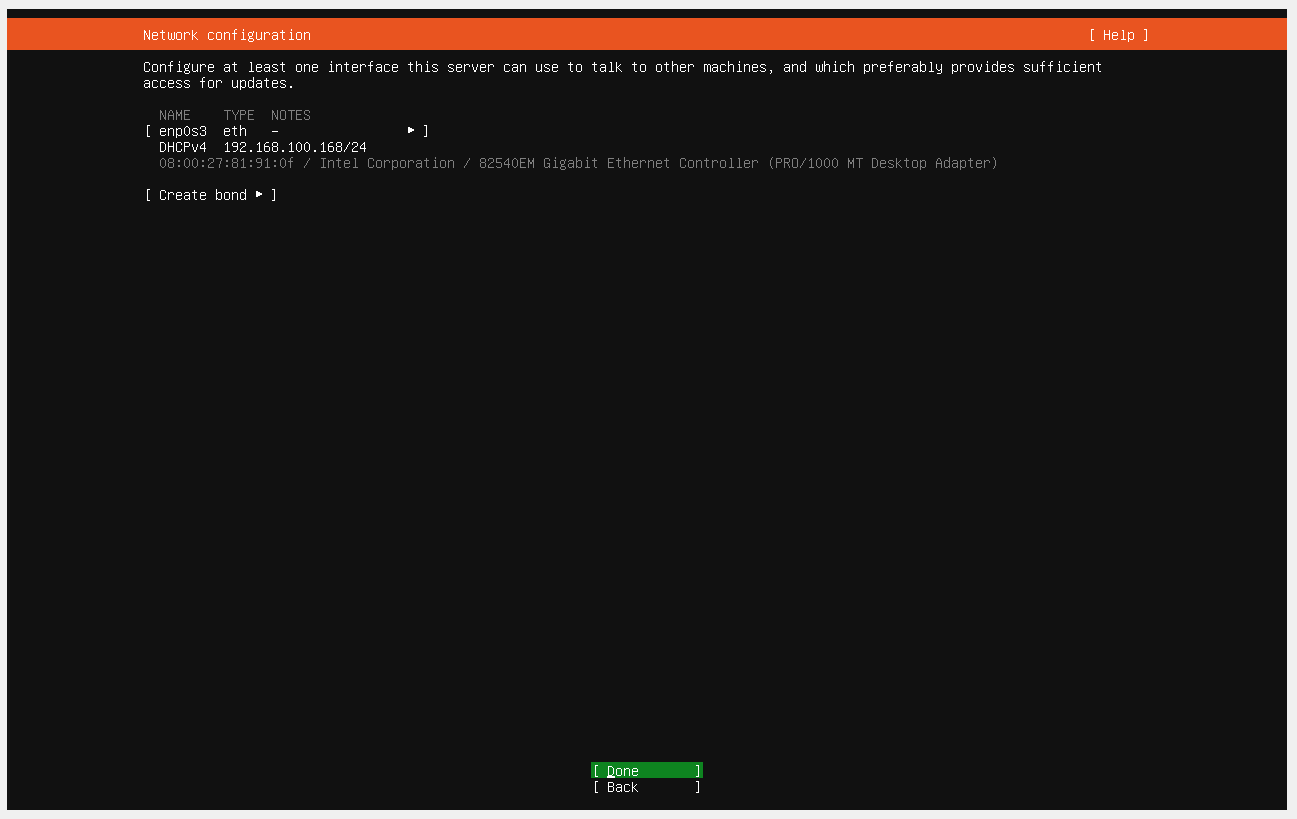Open the Create bond menu
Screen dimensions: 1297x819
click(x=211, y=195)
